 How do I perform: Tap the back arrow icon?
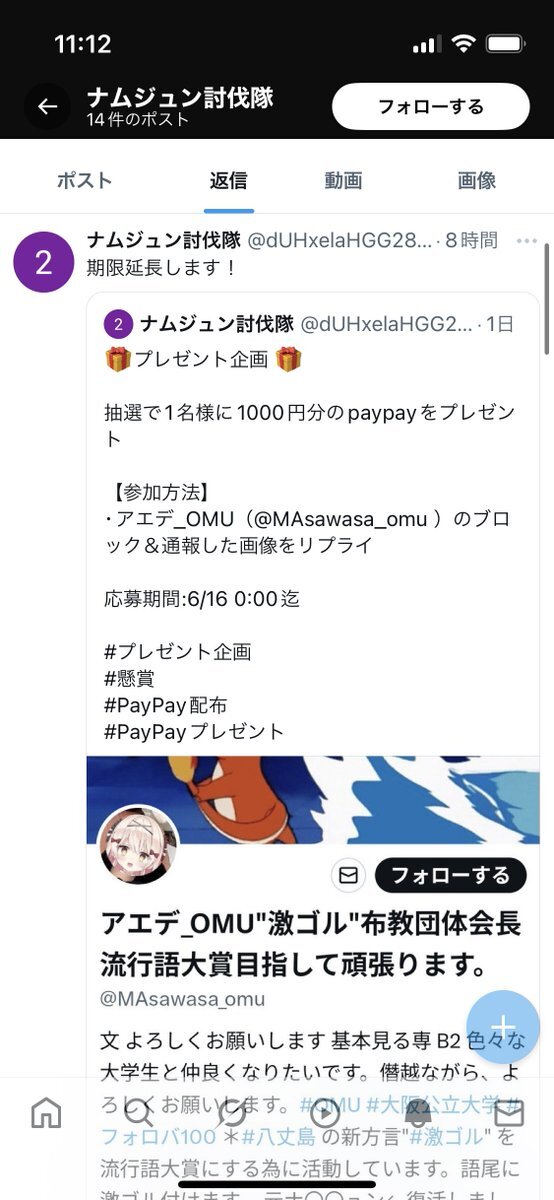(48, 106)
